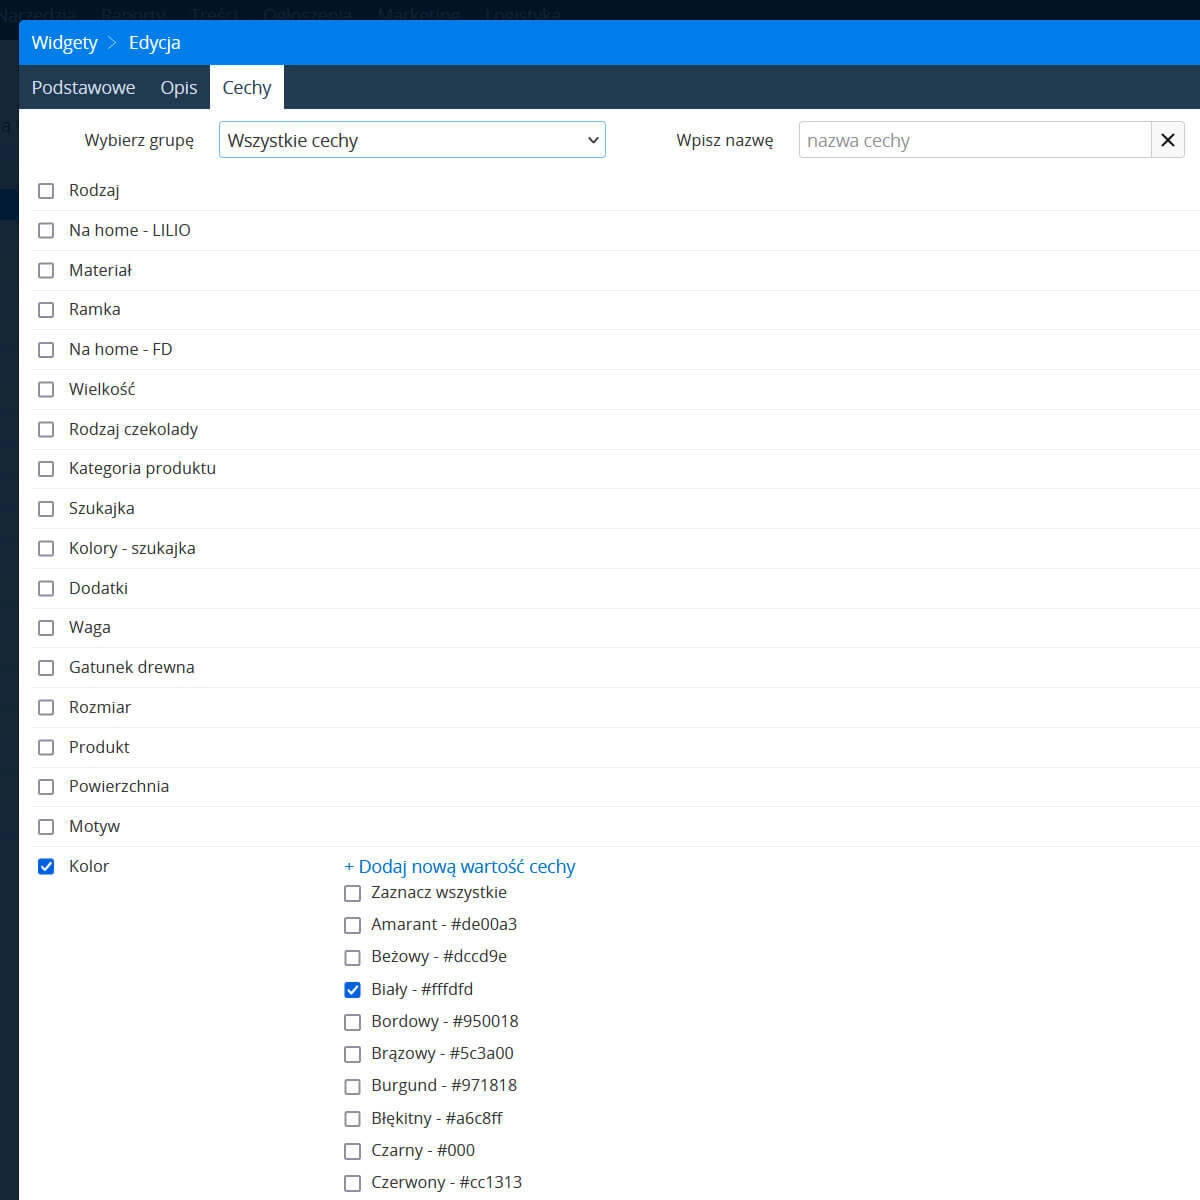
Task: Open the 'Wszystkie cechy' group dropdown
Action: [412, 140]
